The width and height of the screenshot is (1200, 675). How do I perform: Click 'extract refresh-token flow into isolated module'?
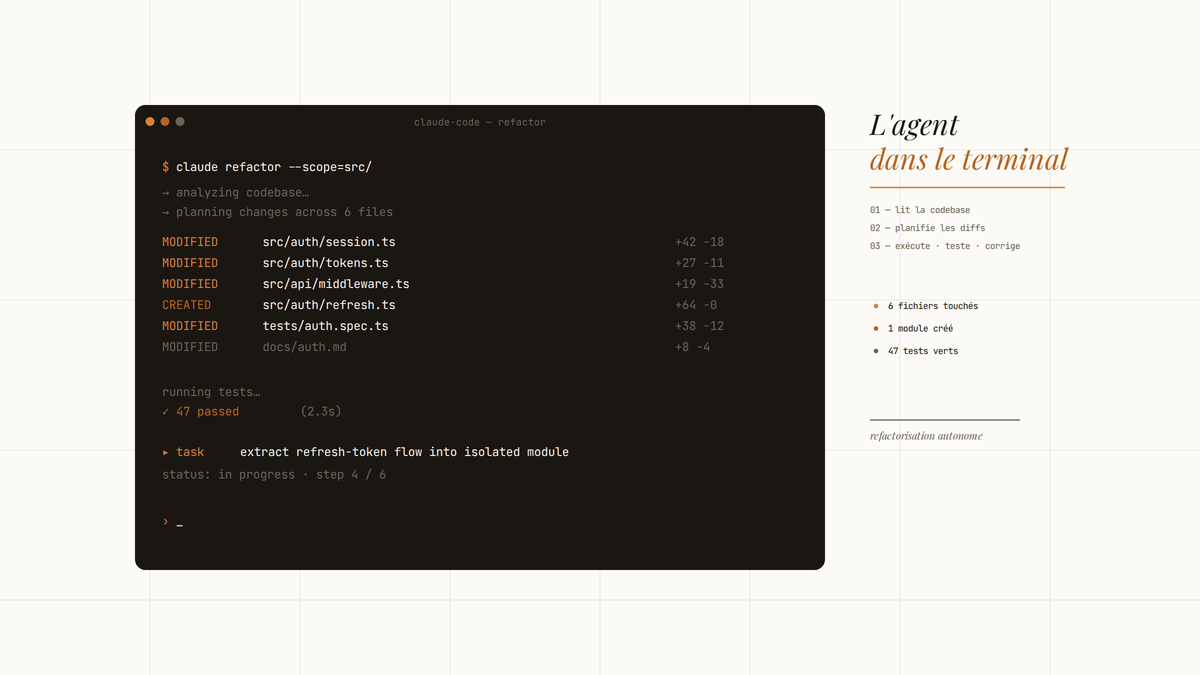click(x=404, y=452)
